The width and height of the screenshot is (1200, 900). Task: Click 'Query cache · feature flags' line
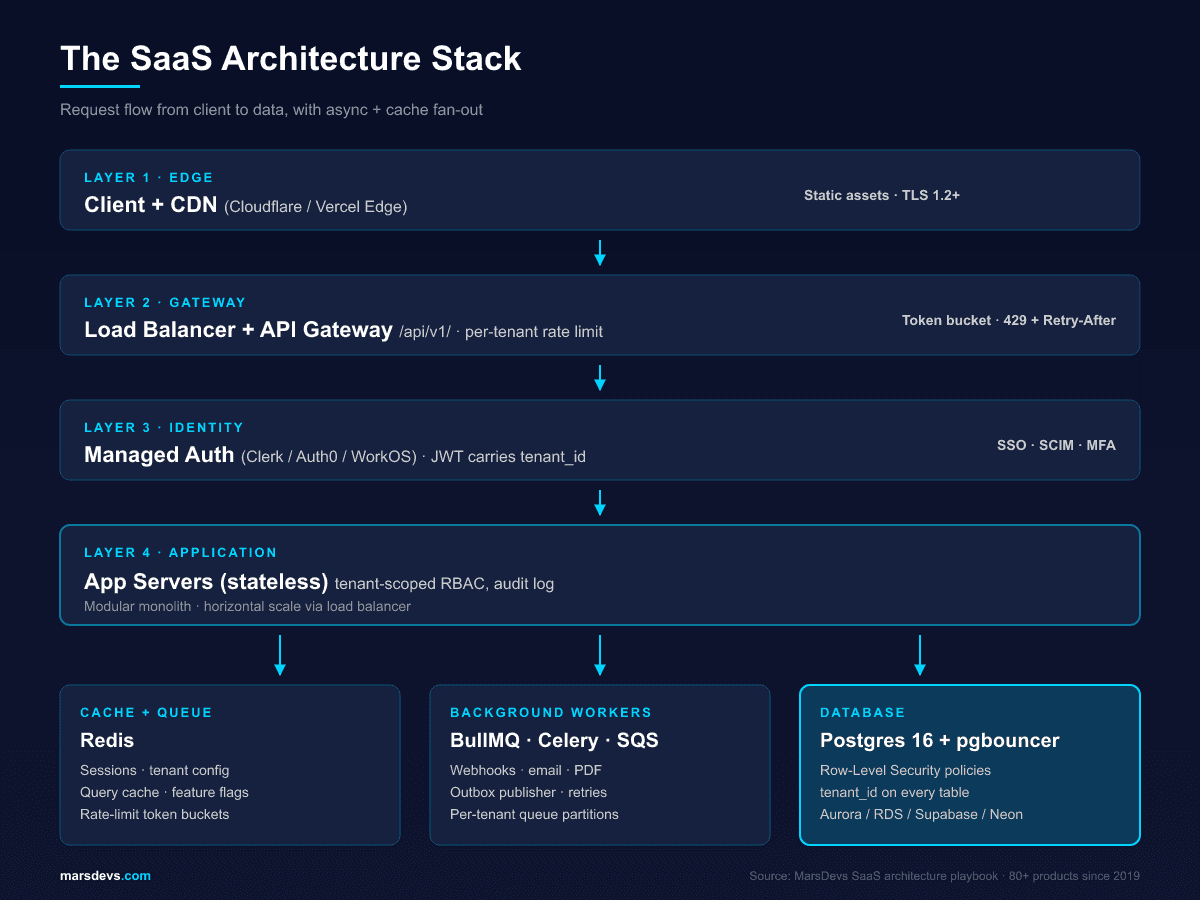pos(164,792)
